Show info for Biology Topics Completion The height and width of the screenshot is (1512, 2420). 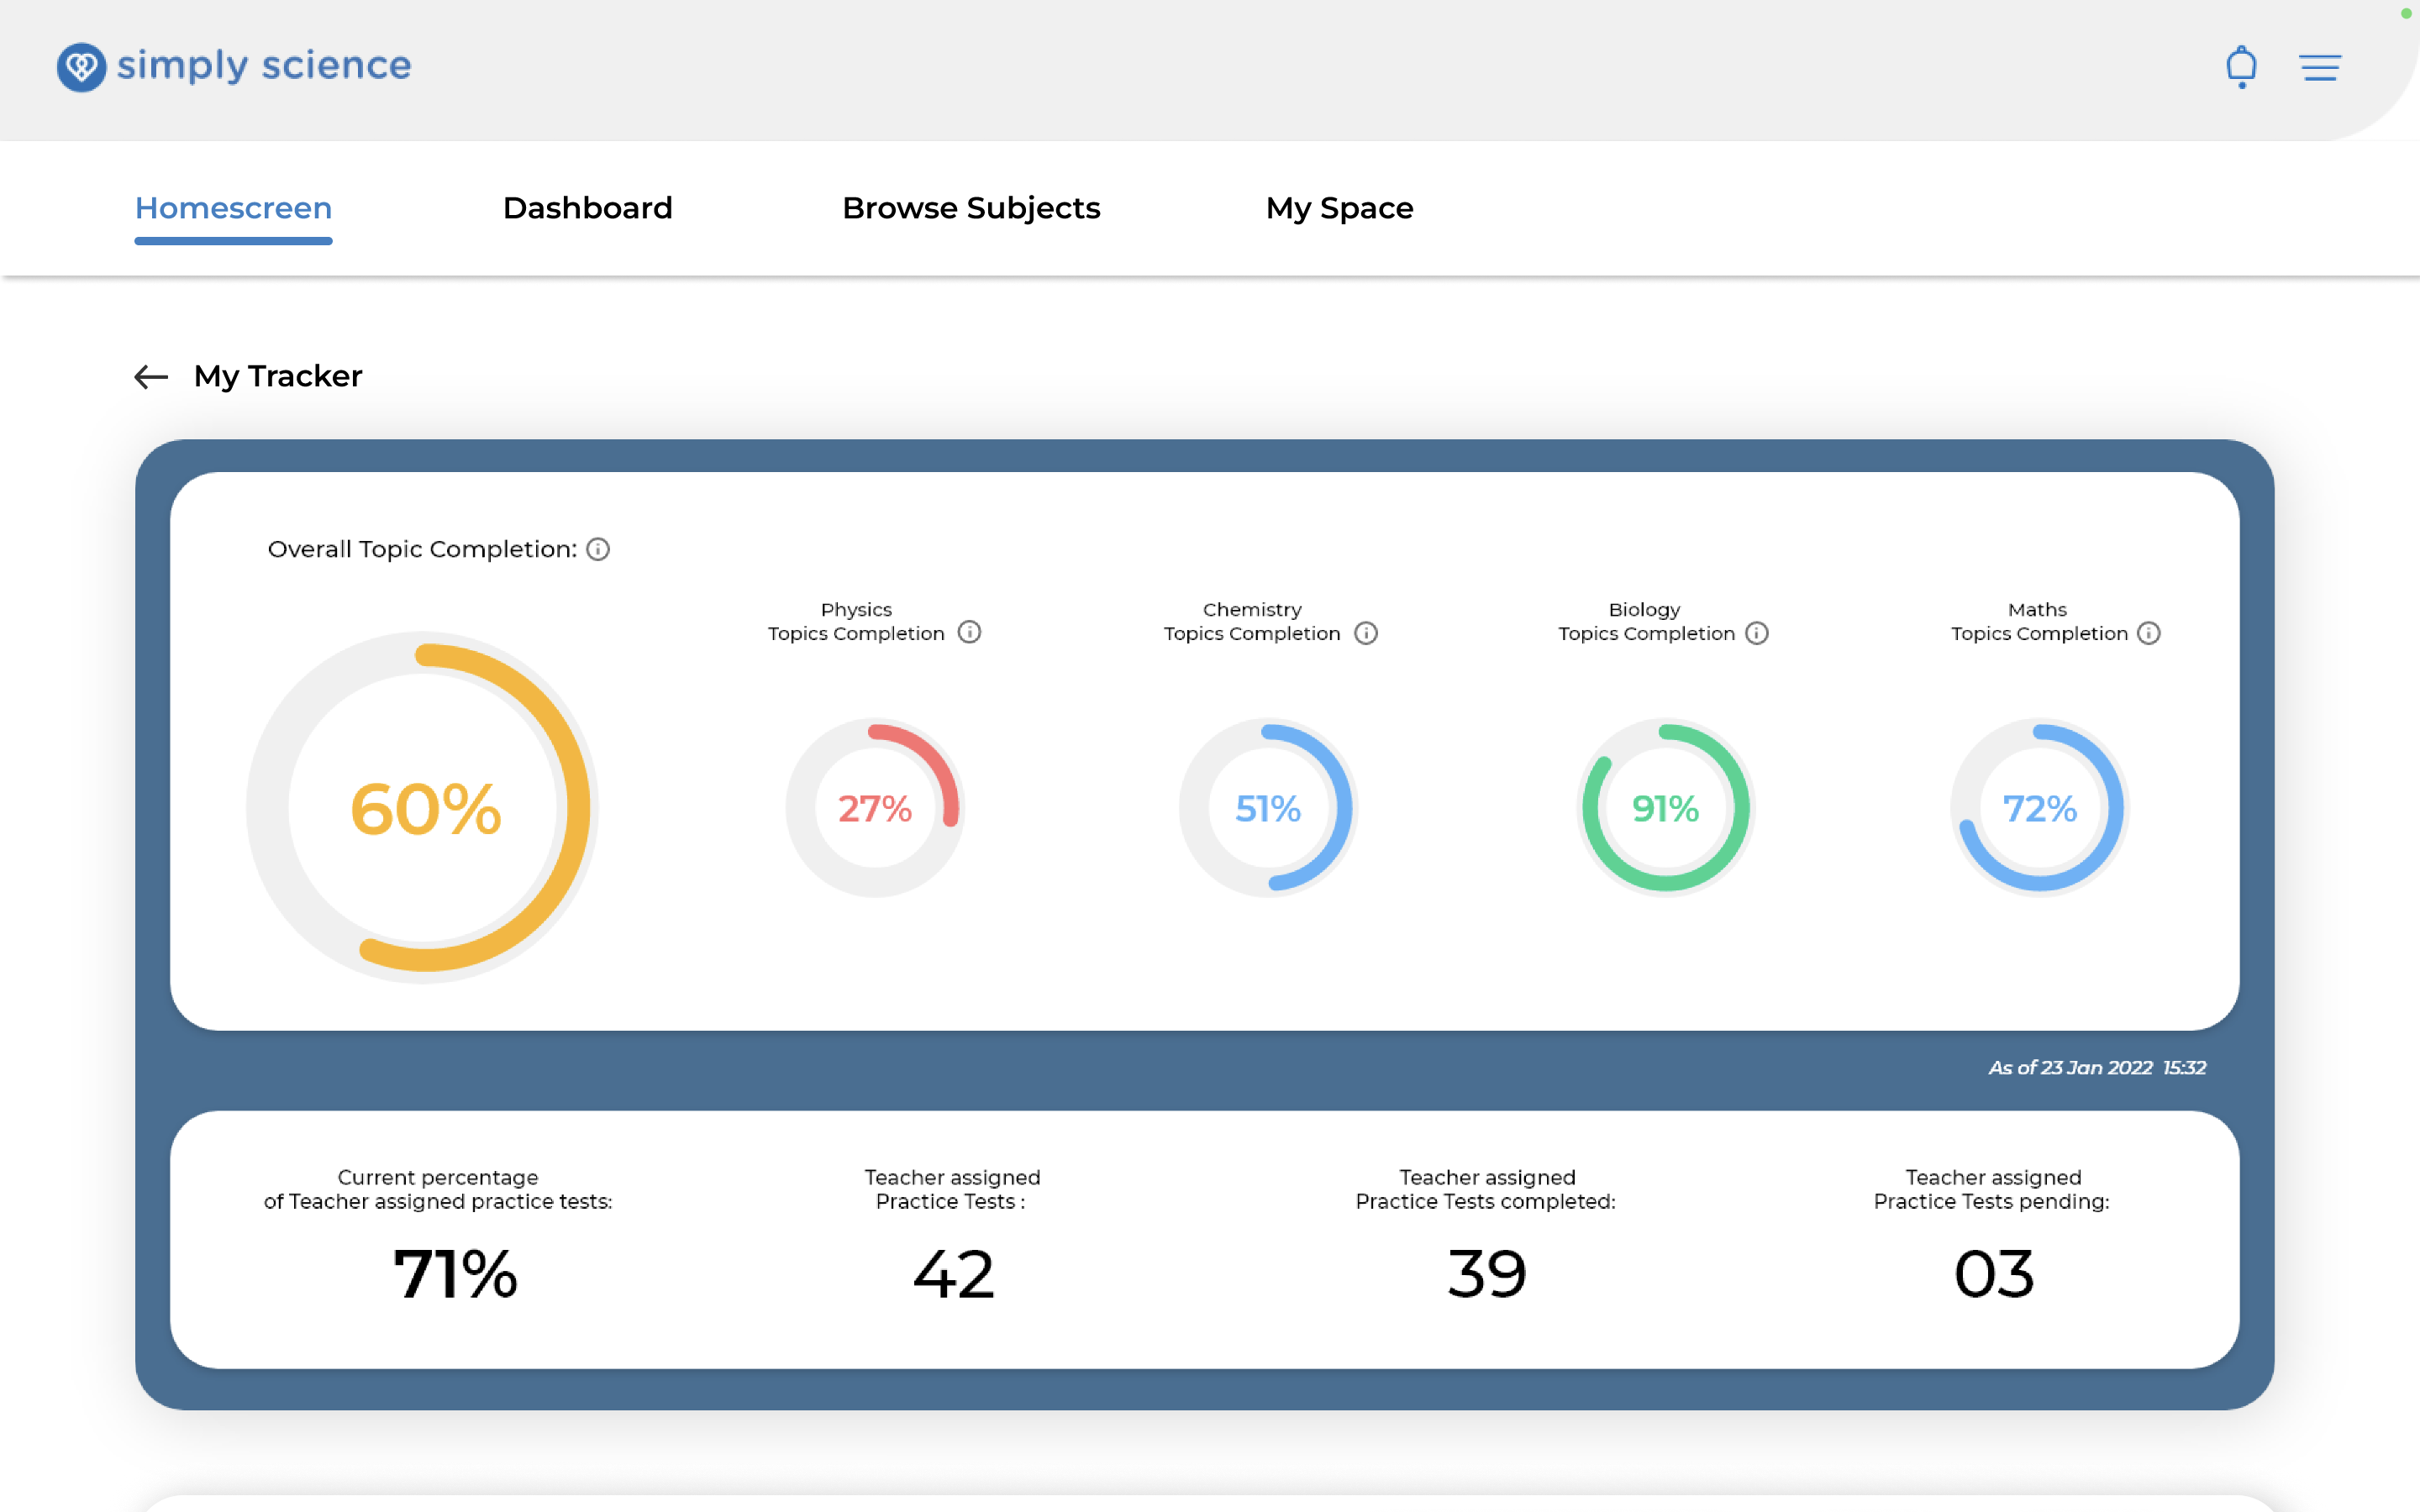click(x=1757, y=633)
